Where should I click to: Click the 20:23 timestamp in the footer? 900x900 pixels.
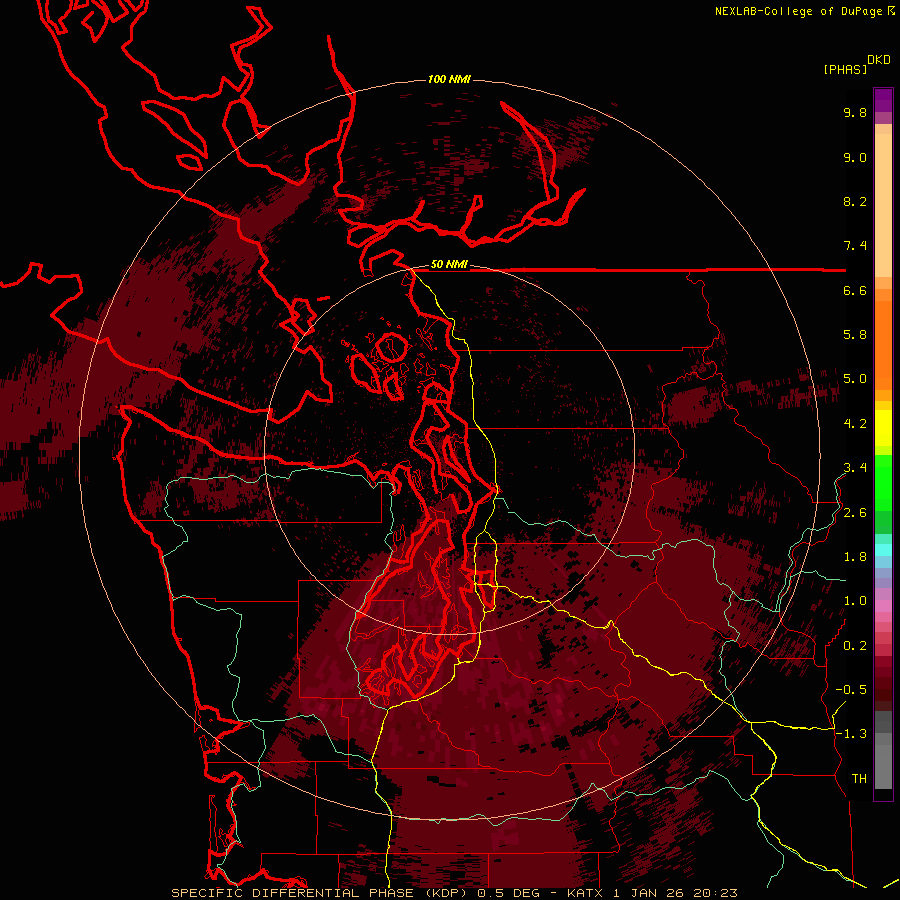[x=714, y=893]
